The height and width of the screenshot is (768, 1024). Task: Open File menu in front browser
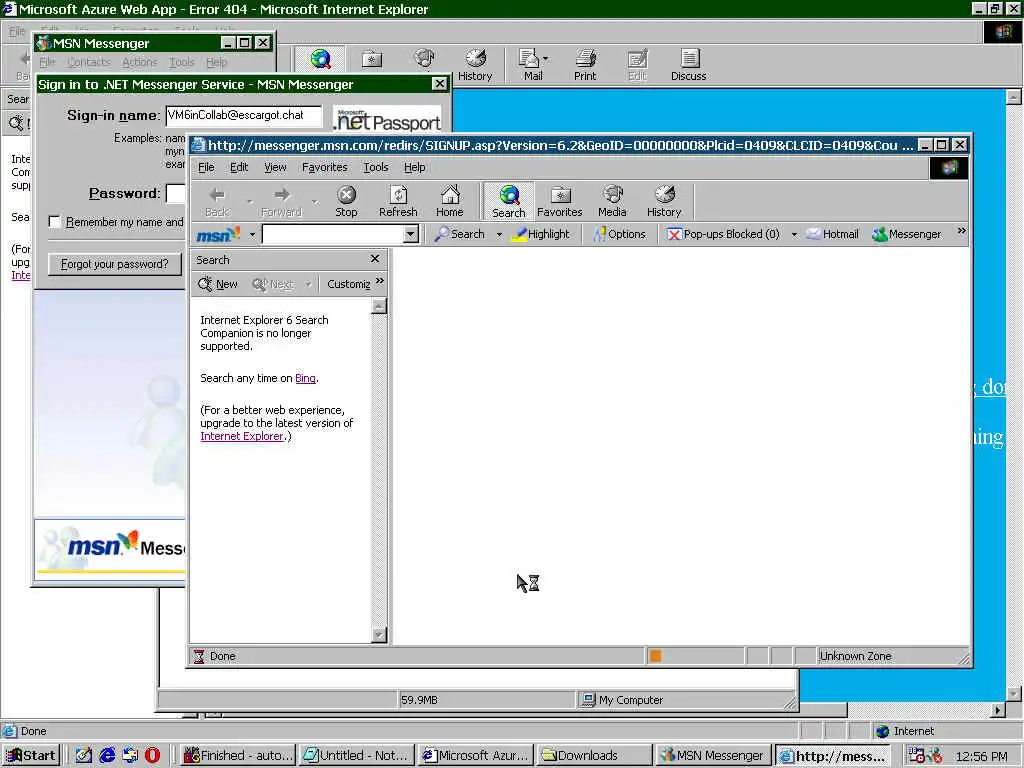pyautogui.click(x=206, y=167)
